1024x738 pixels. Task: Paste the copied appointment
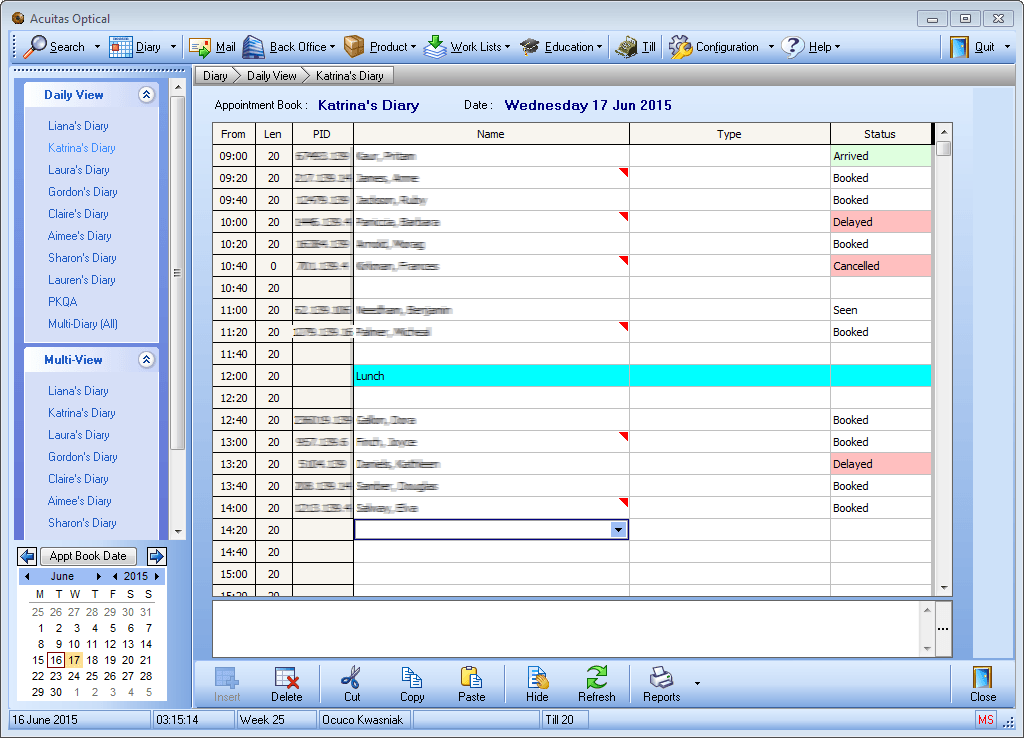coord(473,682)
